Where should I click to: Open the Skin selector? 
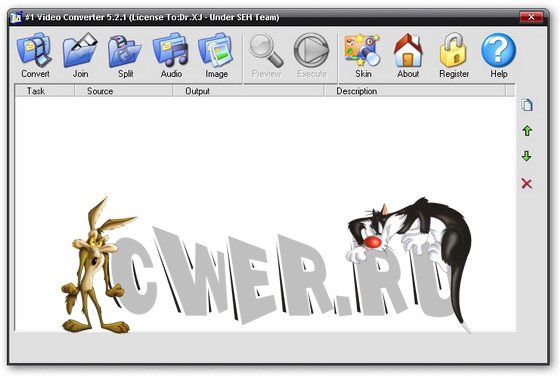point(362,55)
